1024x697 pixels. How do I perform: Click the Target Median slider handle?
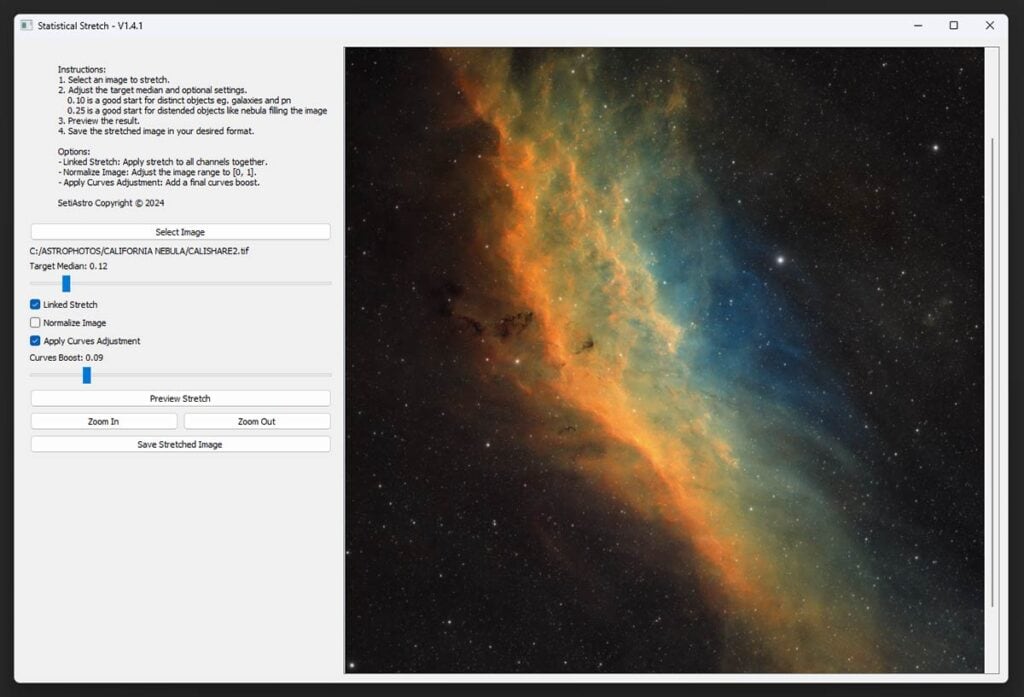coord(66,283)
